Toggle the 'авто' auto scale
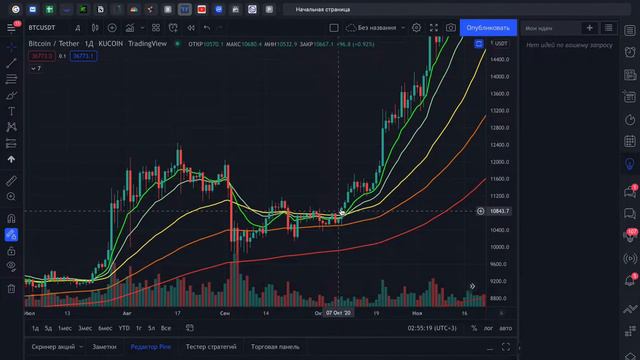 tap(505, 328)
